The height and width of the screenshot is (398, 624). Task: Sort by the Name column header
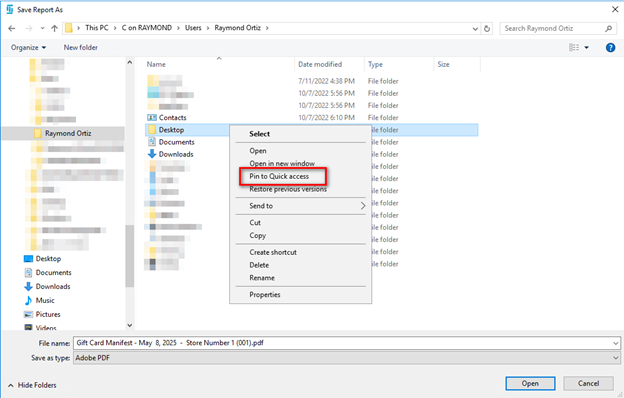156,64
